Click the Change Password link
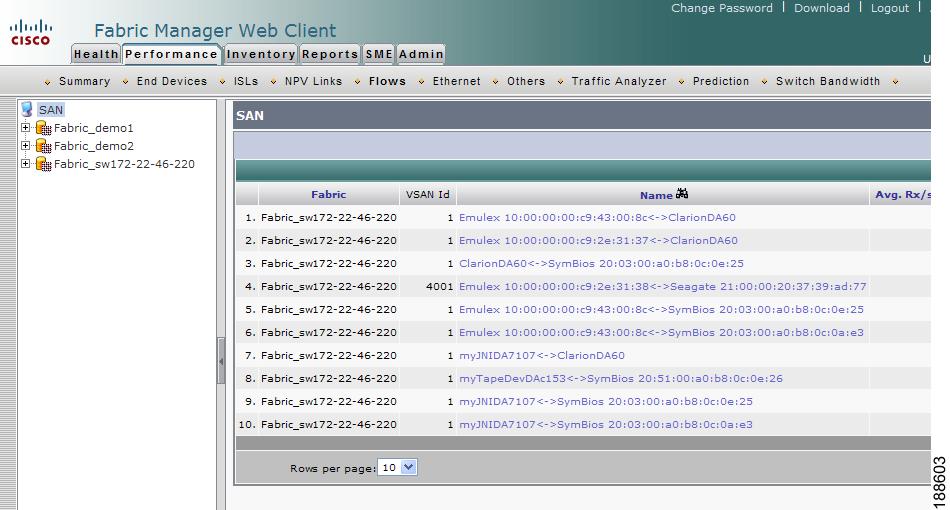 click(722, 8)
